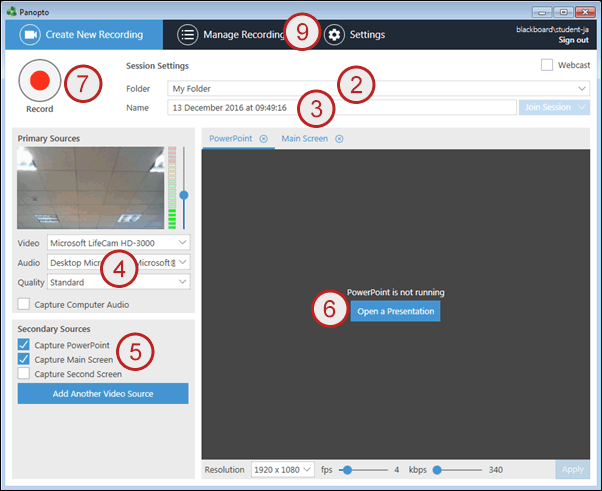
Task: Click the list icon beside Manage Recordings
Action: click(x=188, y=35)
